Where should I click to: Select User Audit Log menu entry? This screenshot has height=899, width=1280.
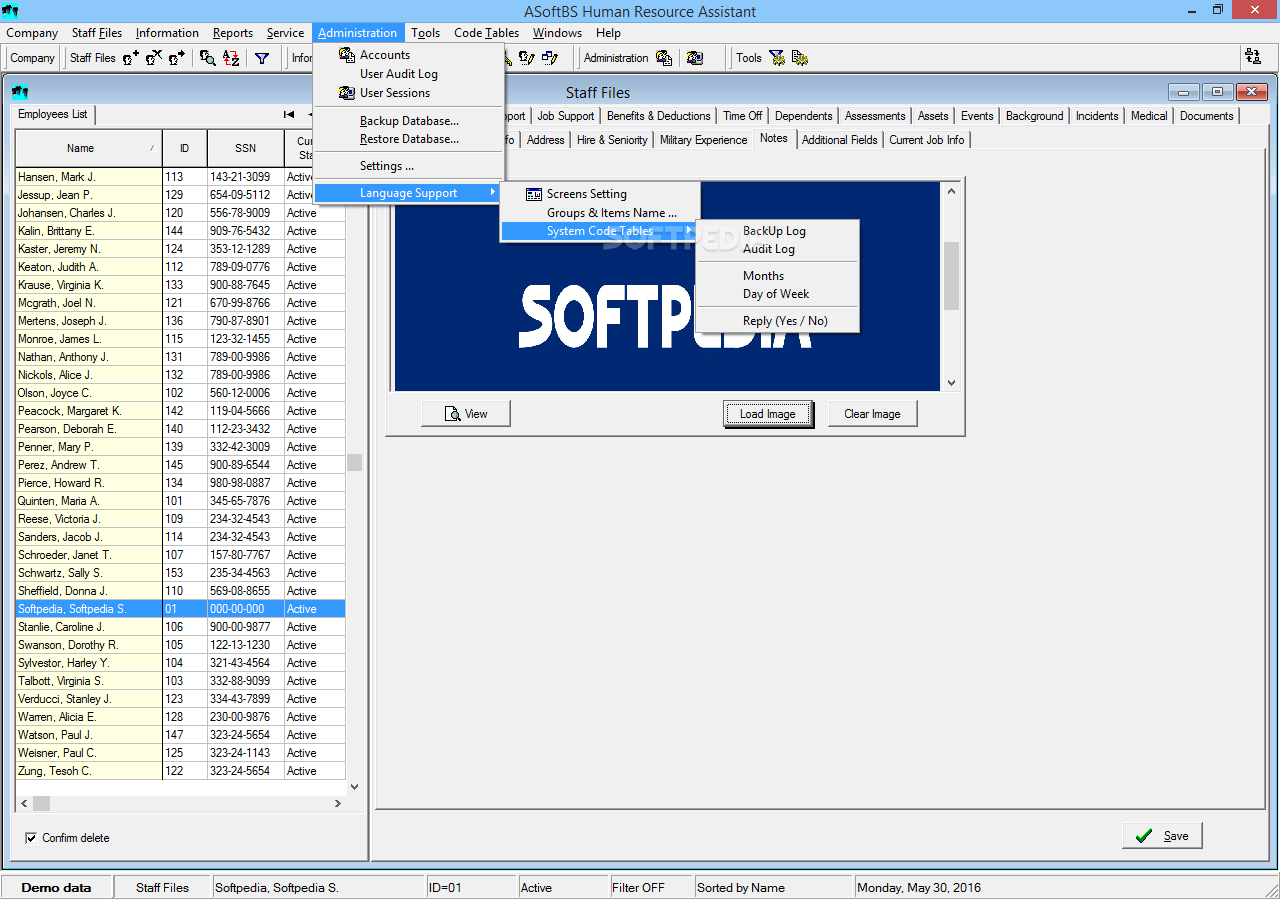(408, 74)
